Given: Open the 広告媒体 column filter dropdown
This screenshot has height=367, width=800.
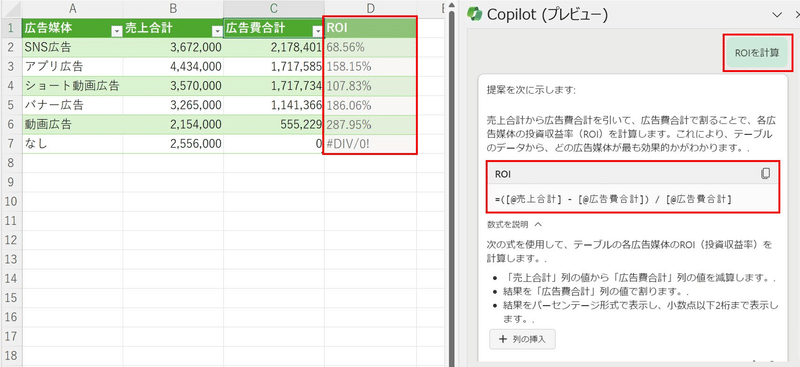Looking at the screenshot, I should [117, 32].
